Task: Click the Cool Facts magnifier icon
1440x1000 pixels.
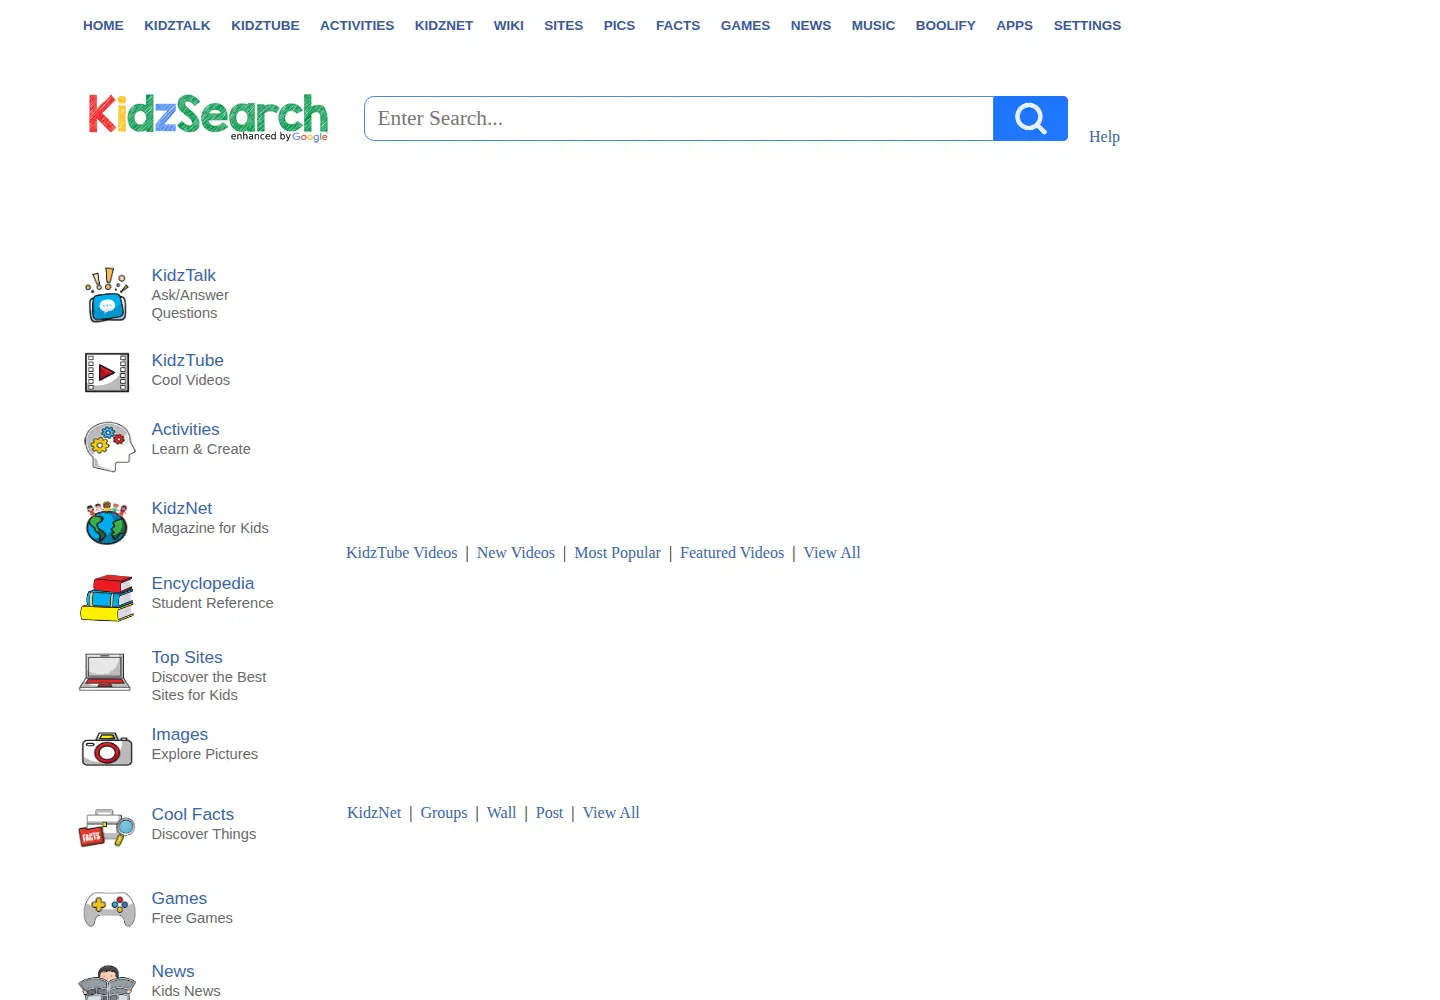Action: point(107,828)
